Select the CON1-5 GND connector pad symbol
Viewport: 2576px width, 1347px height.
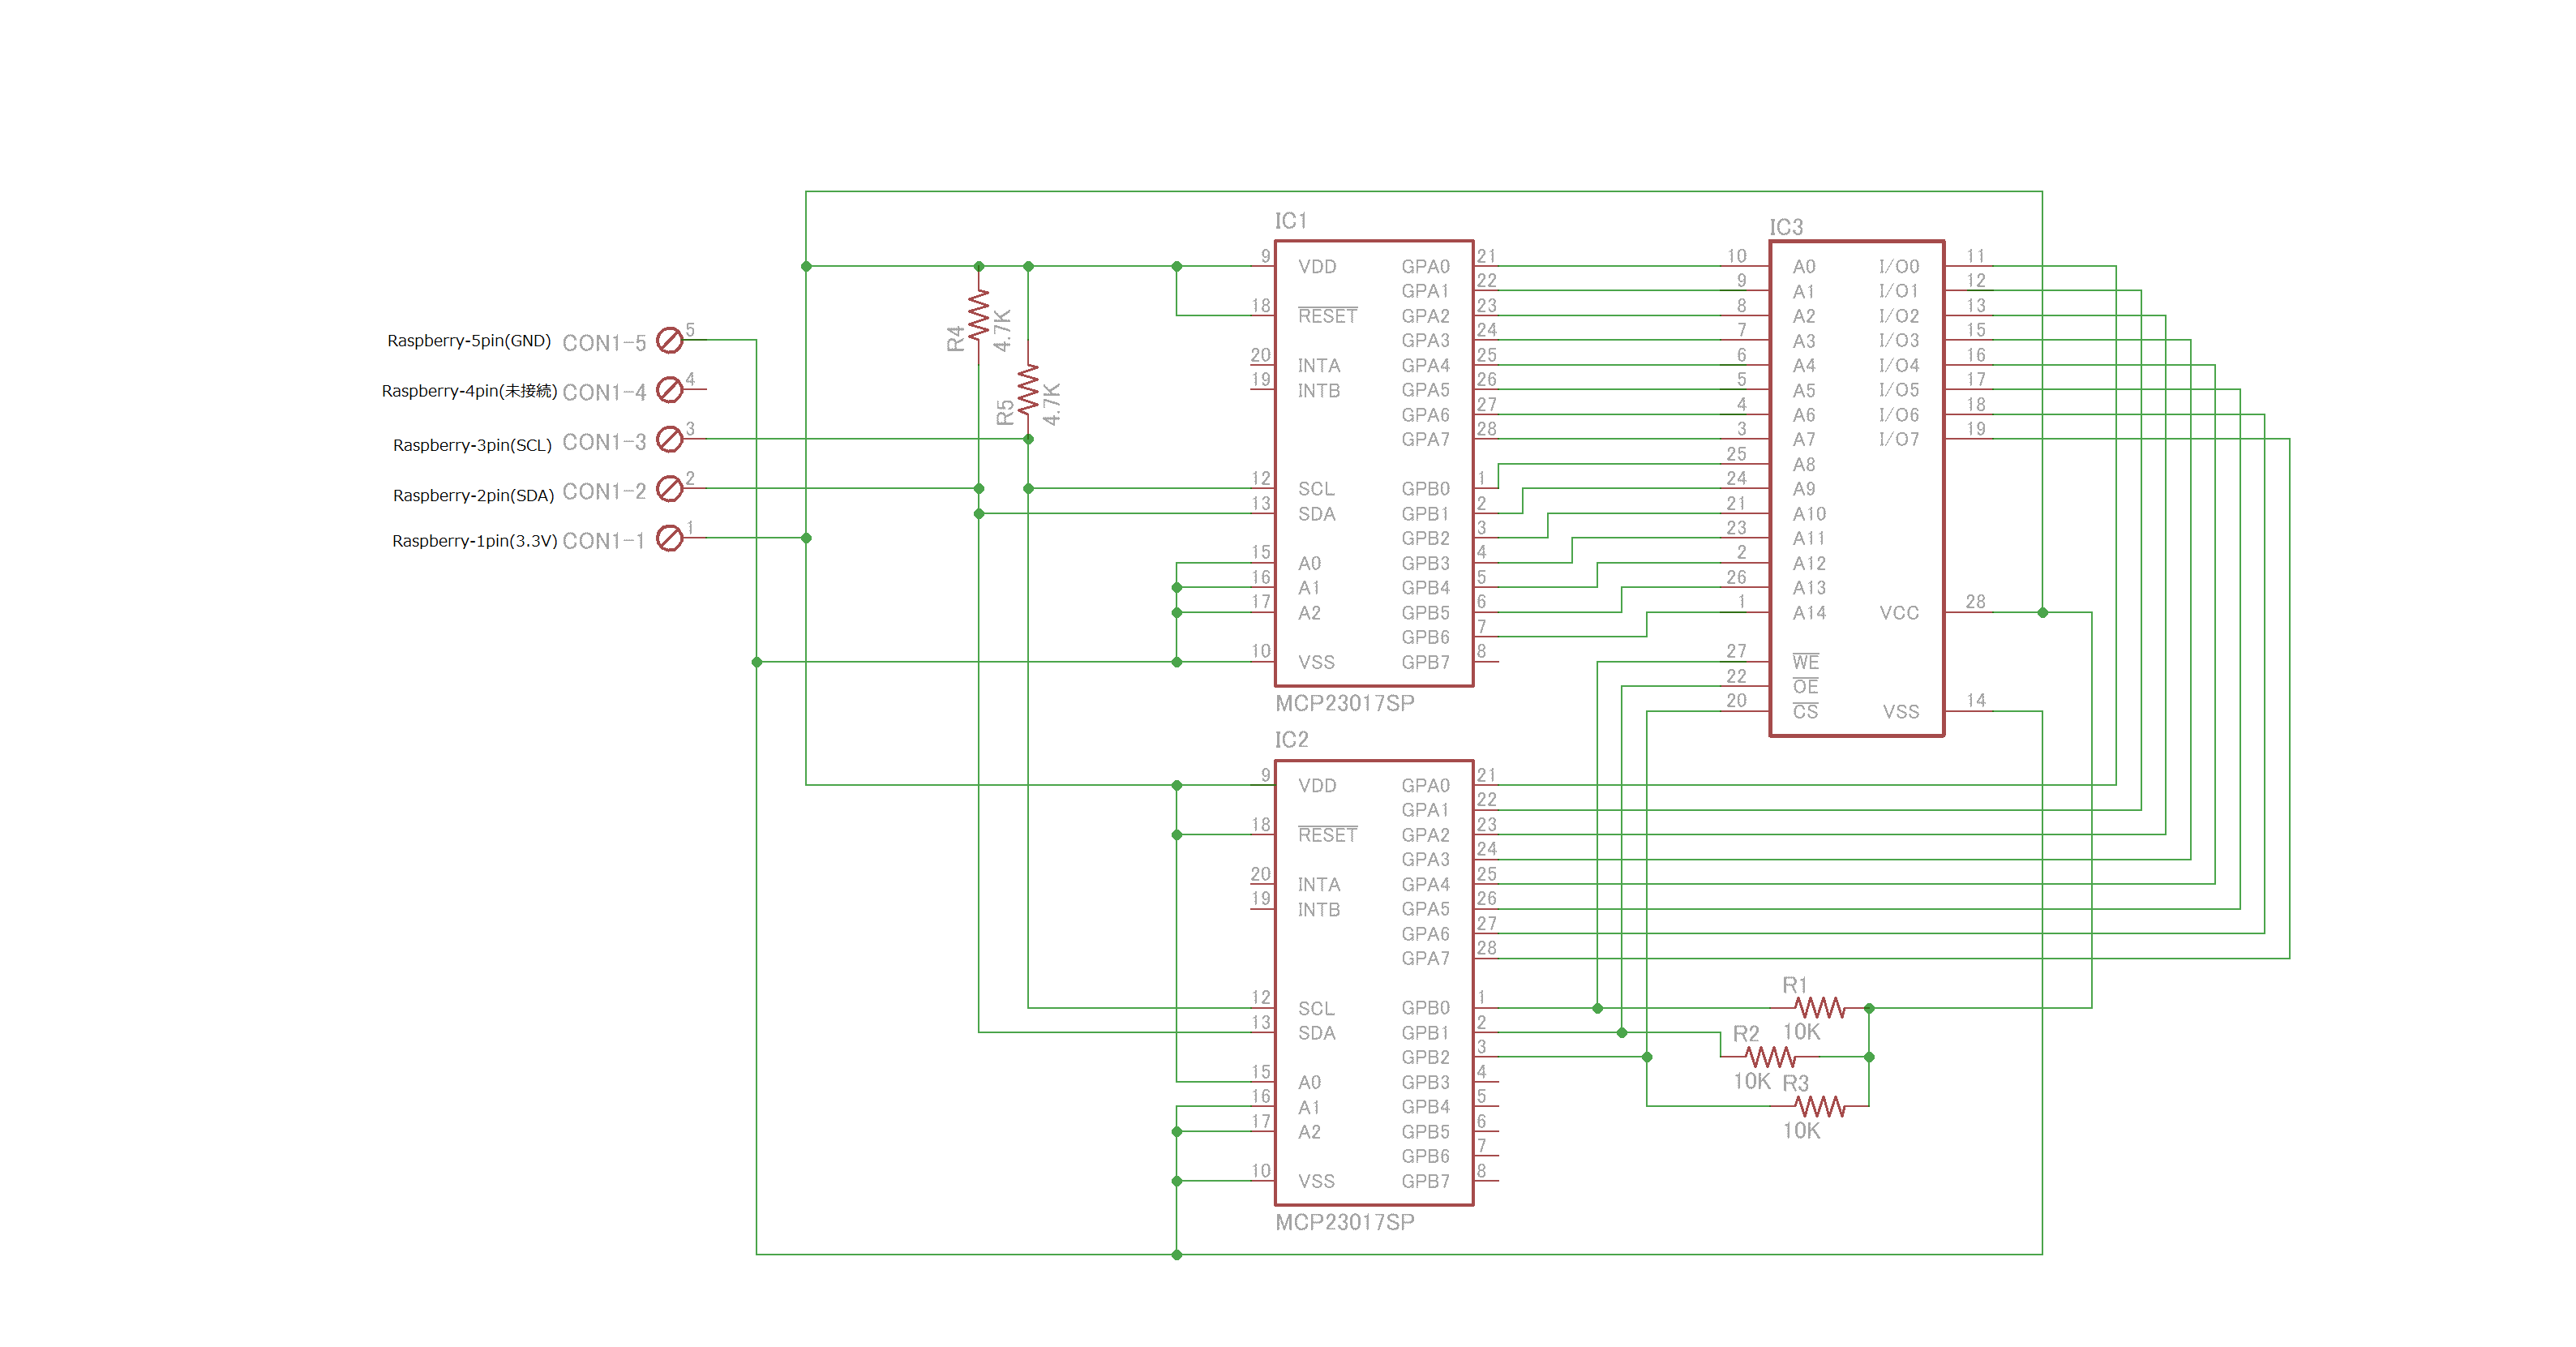pos(669,340)
